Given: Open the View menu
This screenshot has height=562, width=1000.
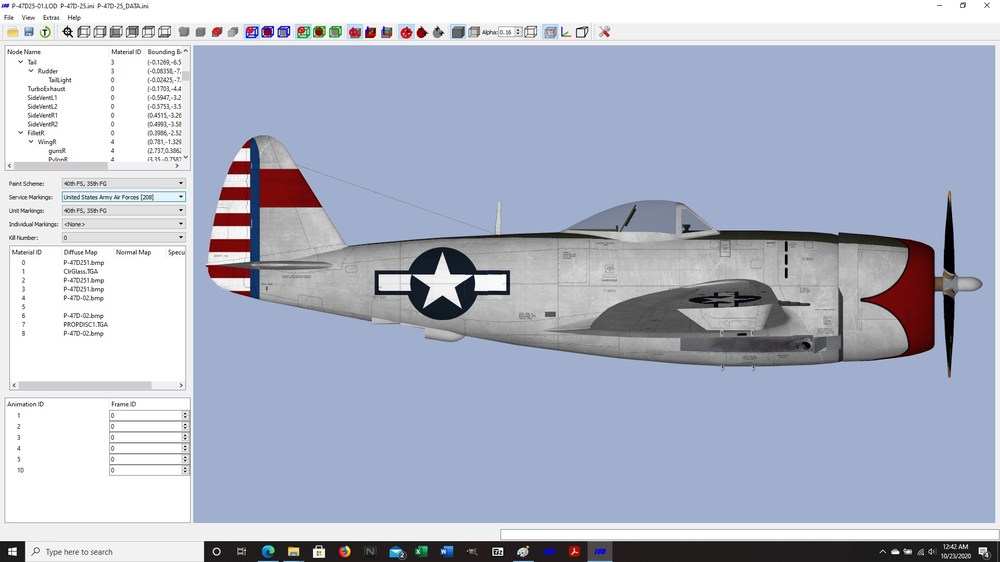Looking at the screenshot, I should click(x=28, y=18).
